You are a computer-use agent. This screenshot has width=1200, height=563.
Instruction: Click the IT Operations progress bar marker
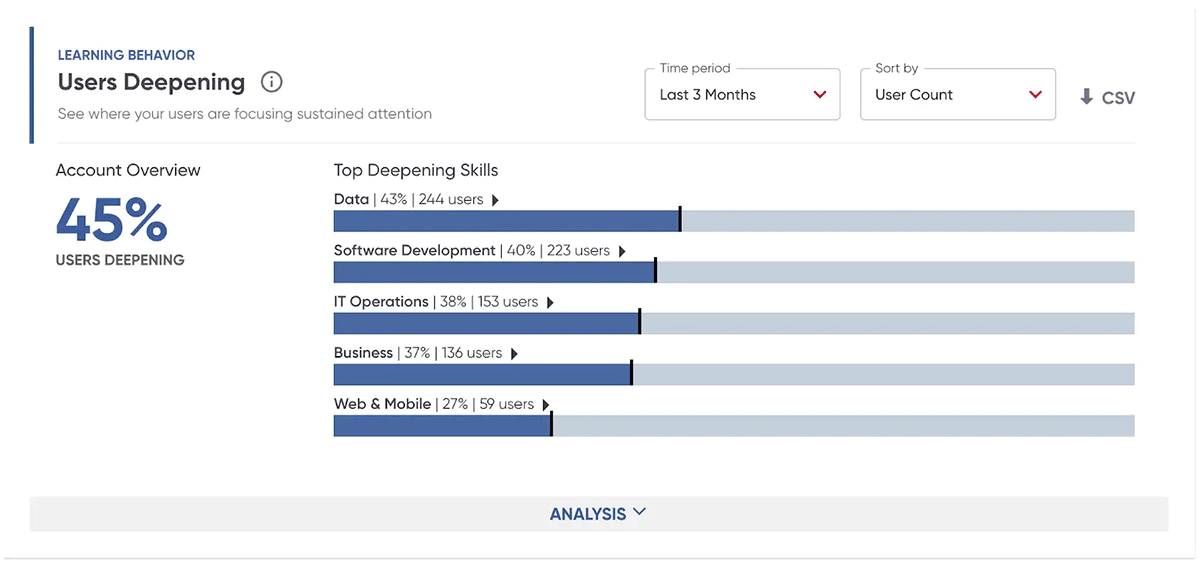(x=639, y=322)
